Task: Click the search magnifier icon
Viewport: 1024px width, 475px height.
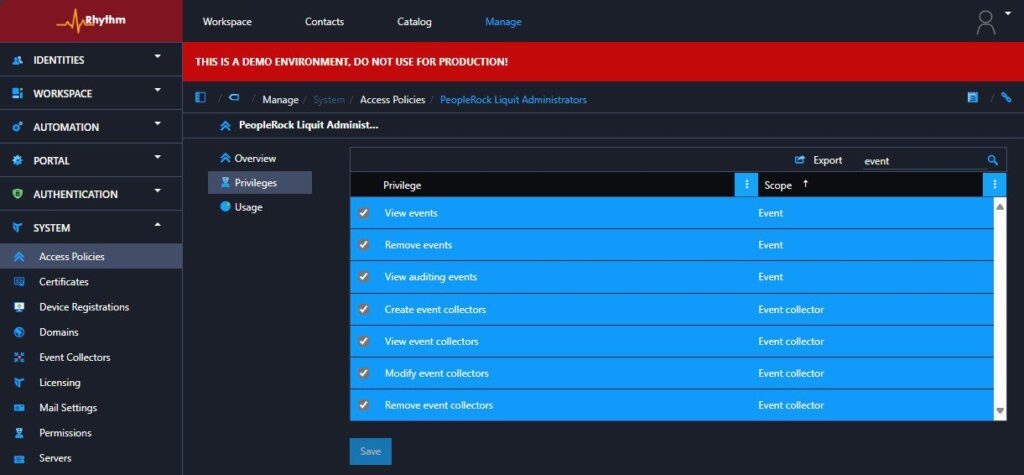Action: click(x=993, y=160)
